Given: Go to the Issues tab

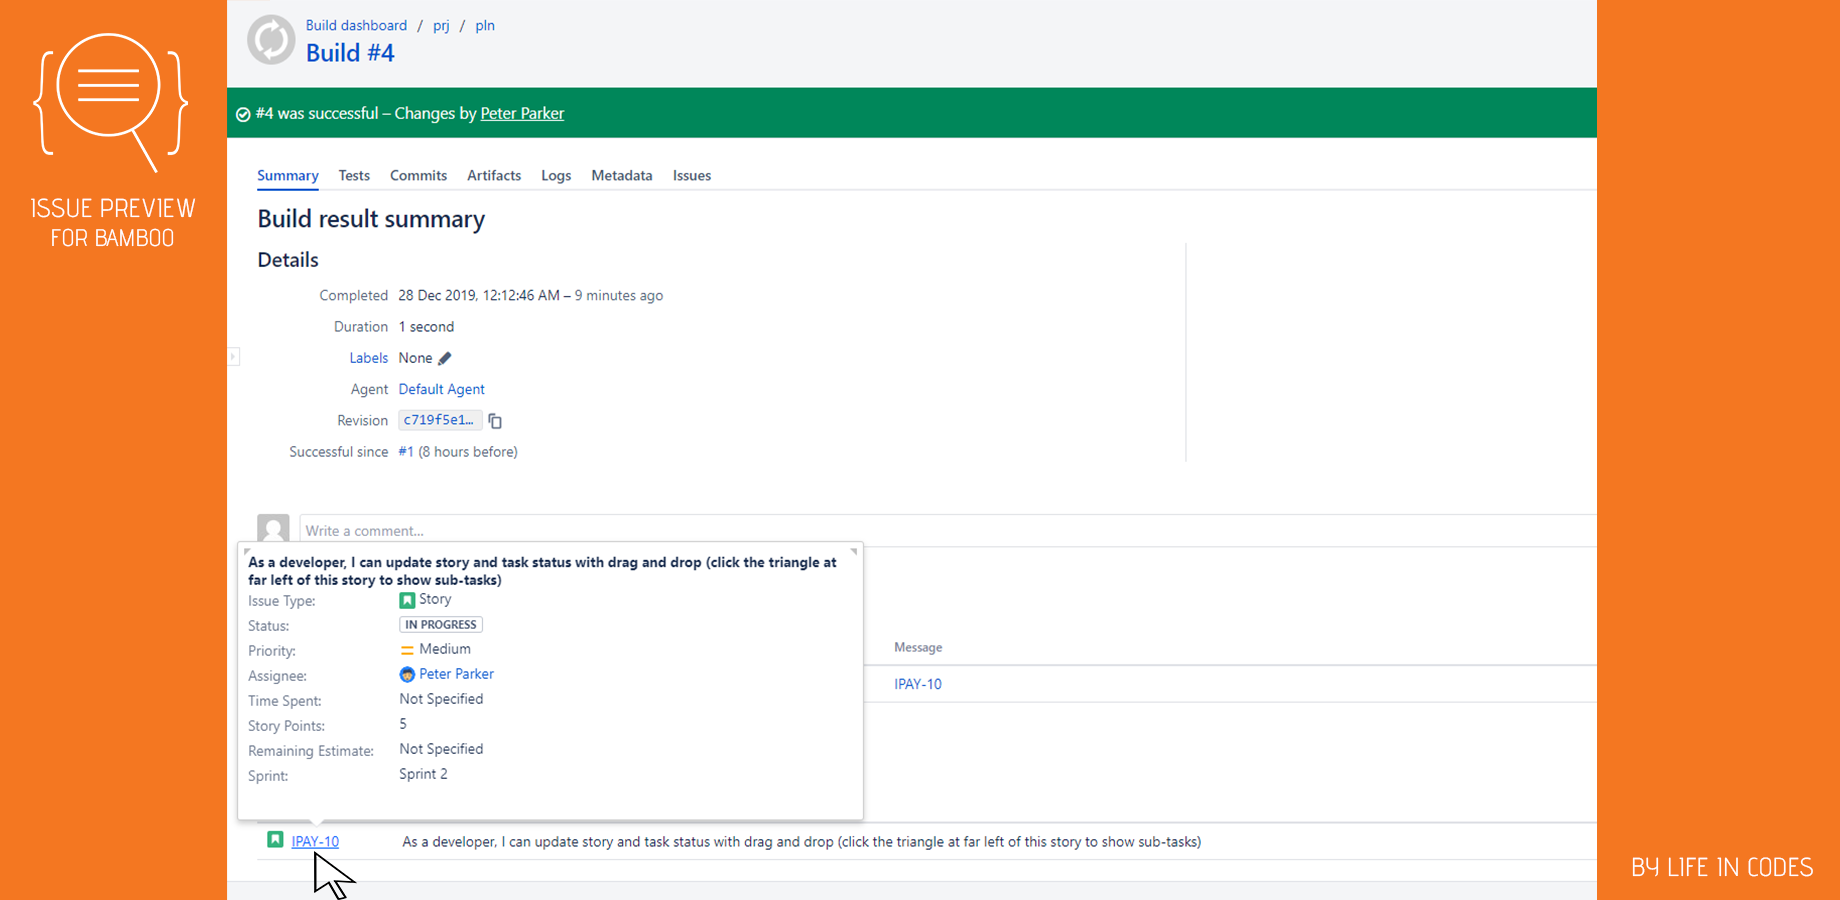Looking at the screenshot, I should tap(692, 176).
